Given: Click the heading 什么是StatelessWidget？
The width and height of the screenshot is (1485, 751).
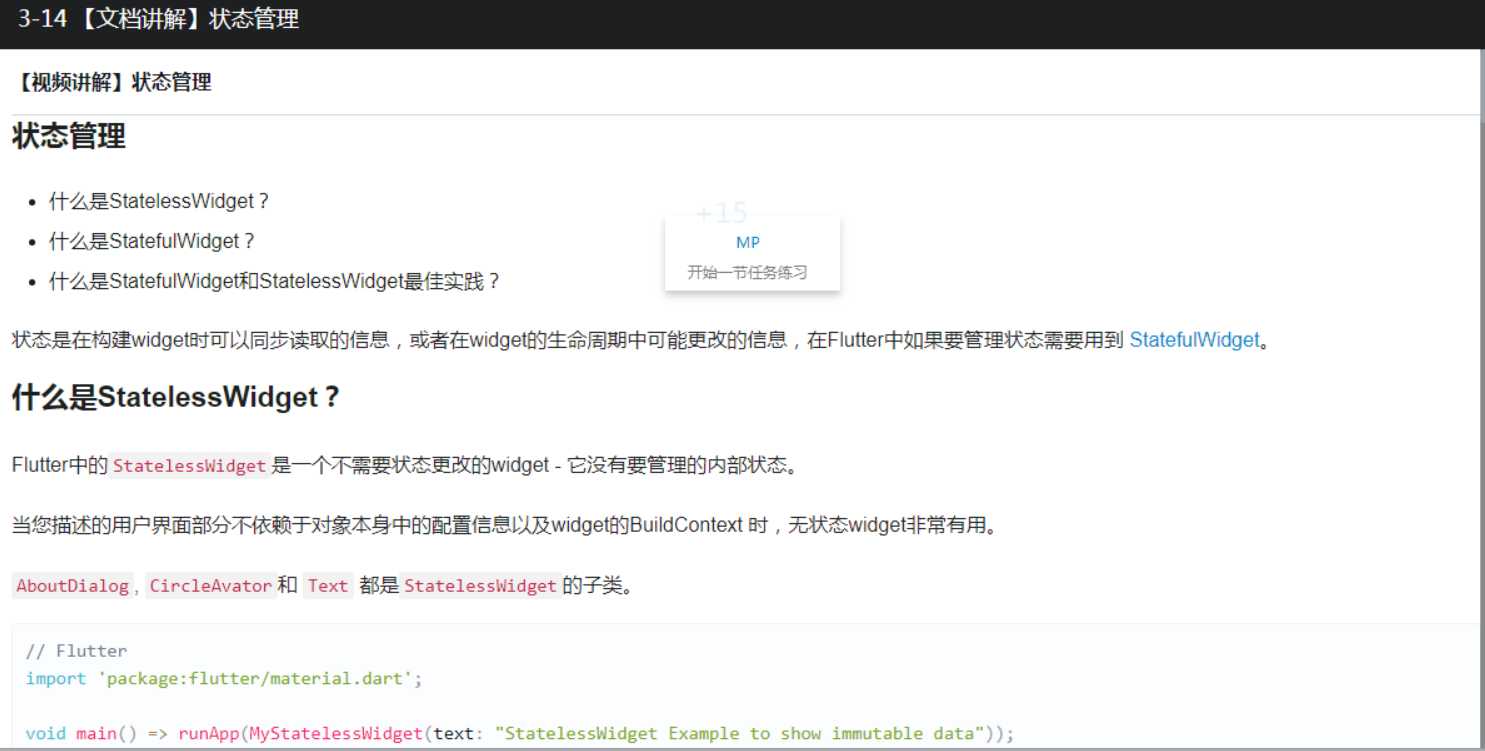Looking at the screenshot, I should [176, 397].
